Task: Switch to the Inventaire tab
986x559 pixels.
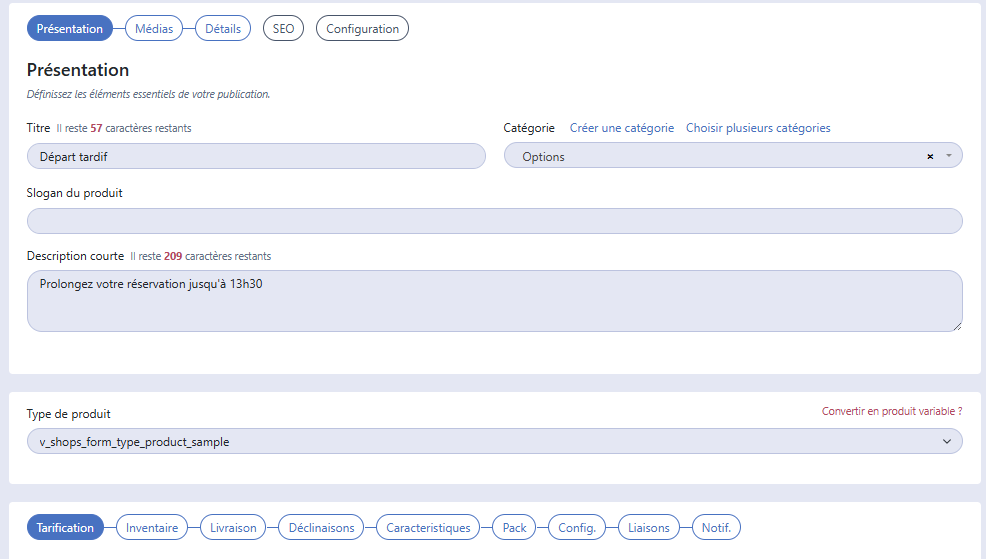Action: [152, 528]
